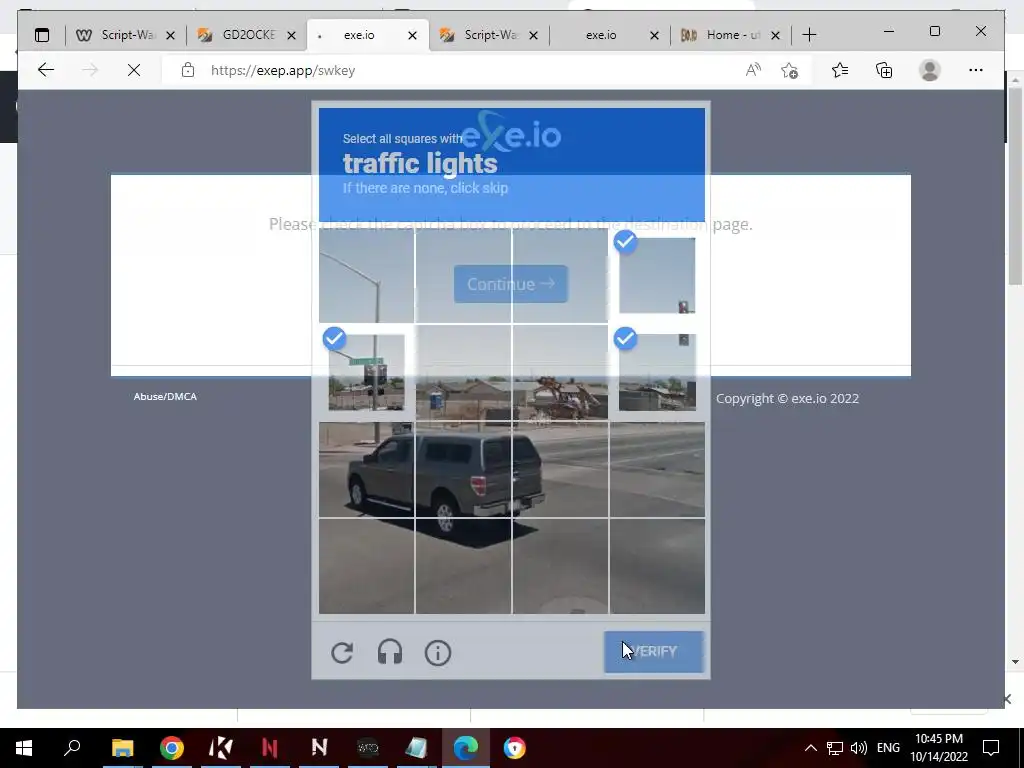Open the notepad-like app on taskbar
Image resolution: width=1024 pixels, height=768 pixels.
pyautogui.click(x=417, y=748)
